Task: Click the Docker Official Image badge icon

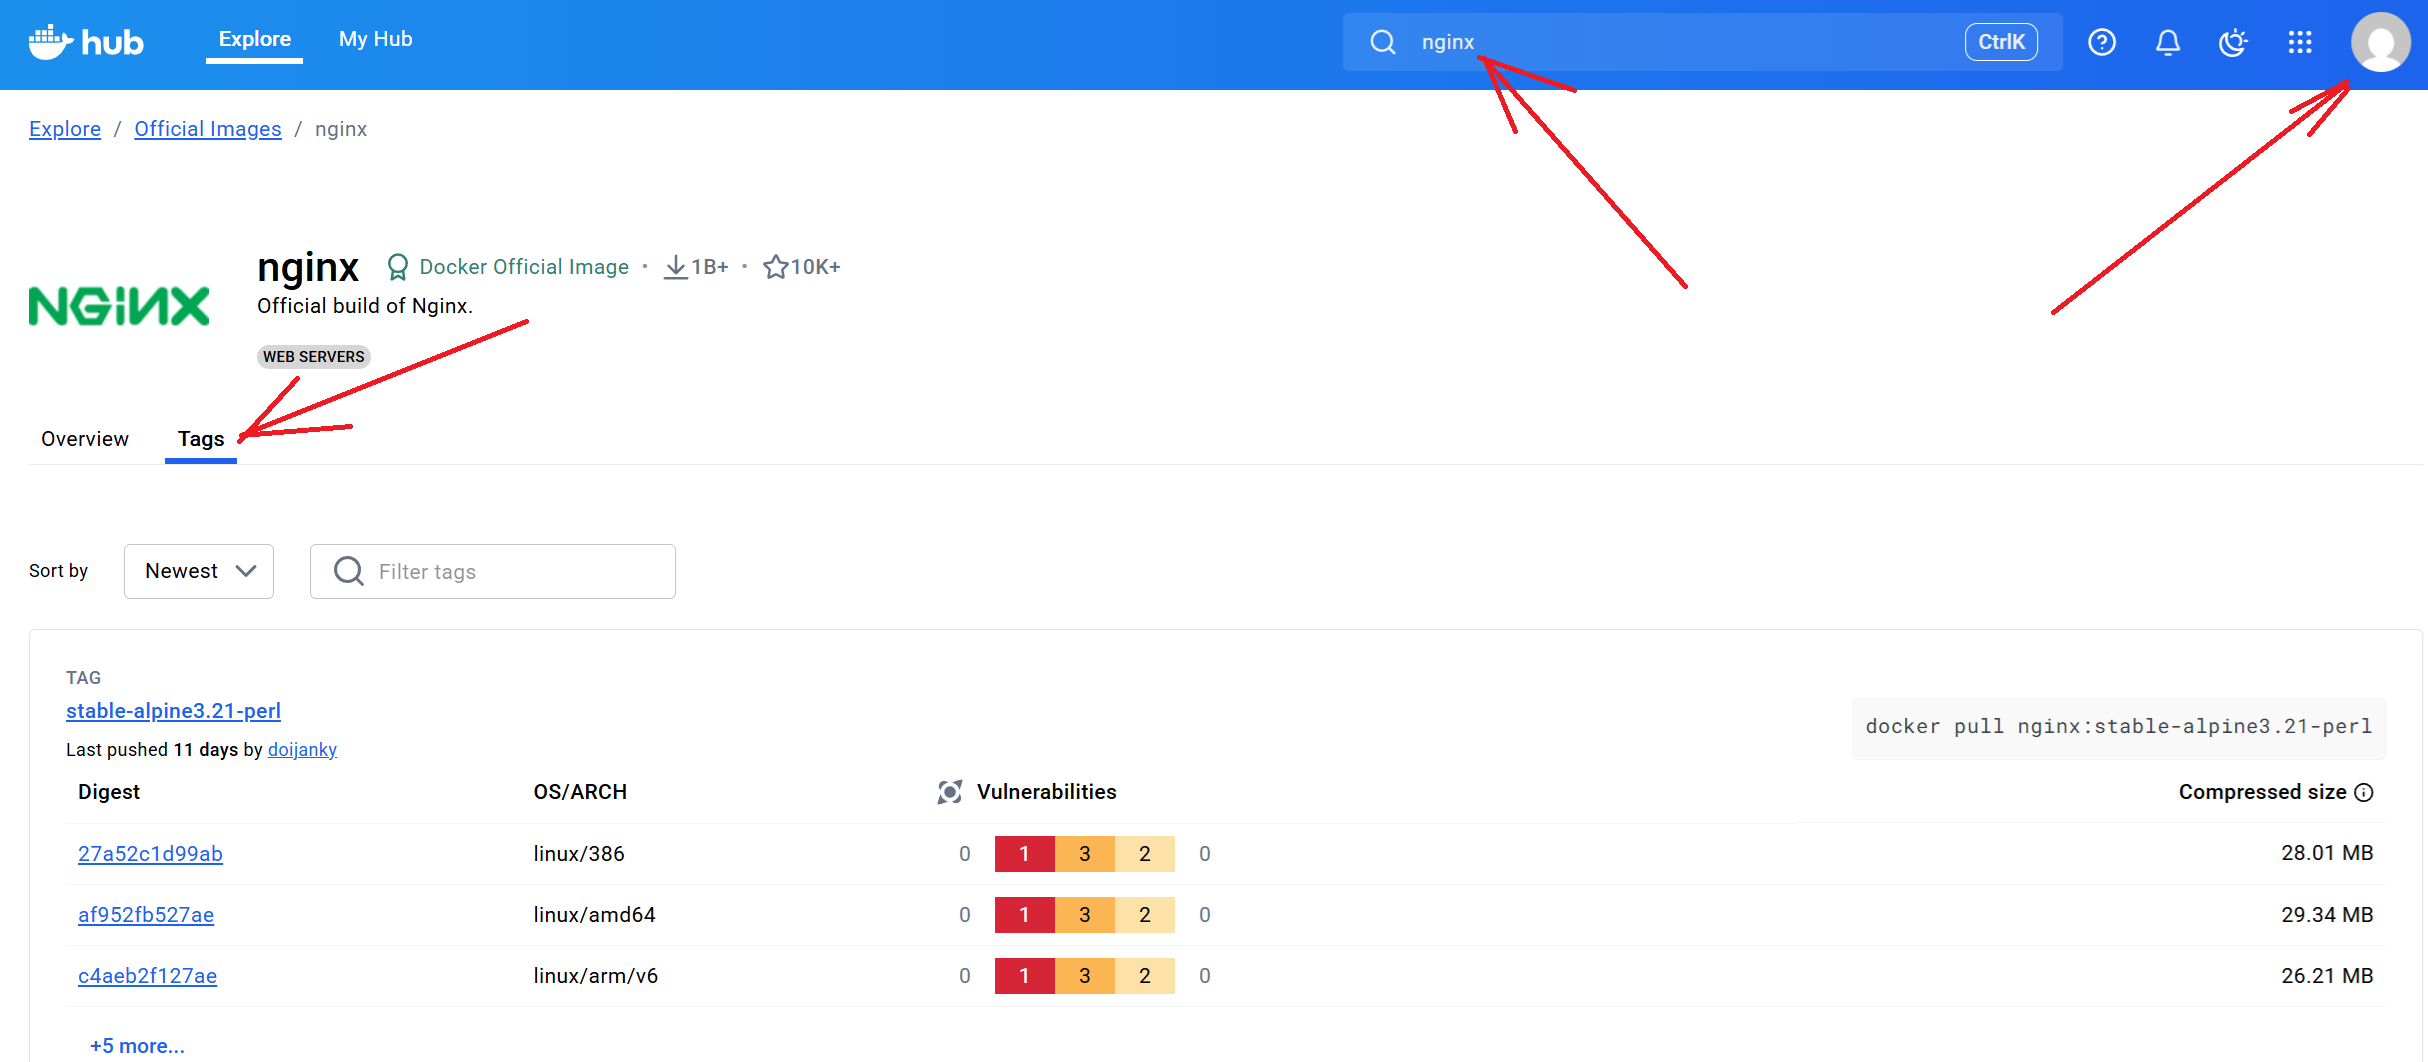Action: click(x=398, y=267)
